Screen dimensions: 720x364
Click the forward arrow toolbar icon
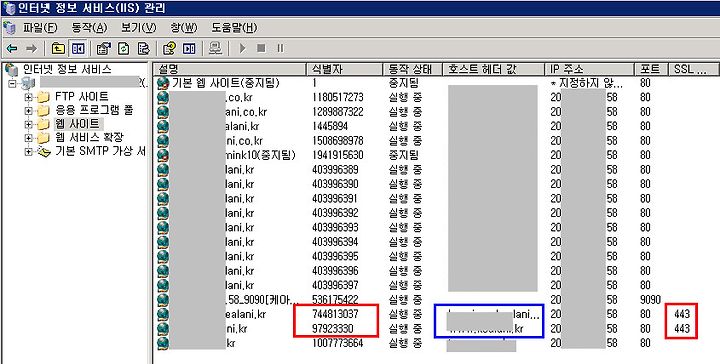click(31, 48)
